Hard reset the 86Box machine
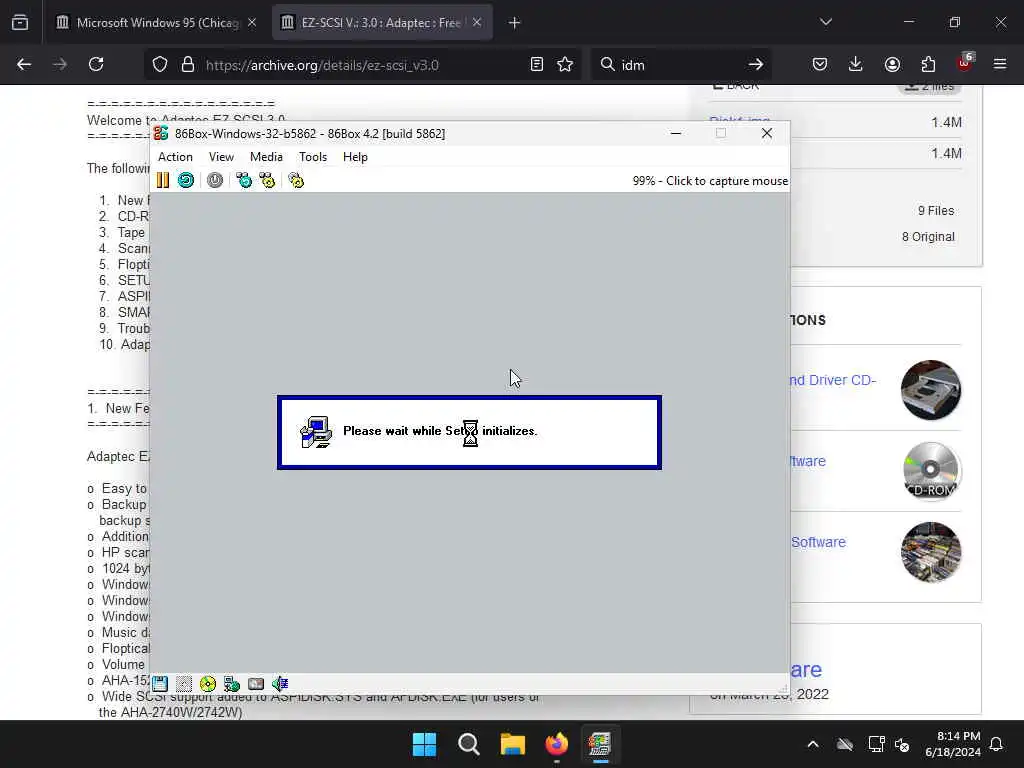The height and width of the screenshot is (768, 1024). 185,180
